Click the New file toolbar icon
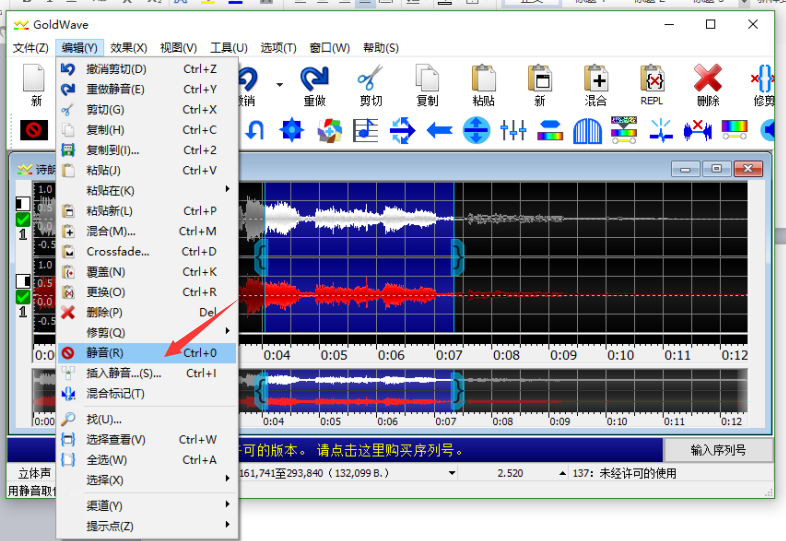 tap(34, 85)
